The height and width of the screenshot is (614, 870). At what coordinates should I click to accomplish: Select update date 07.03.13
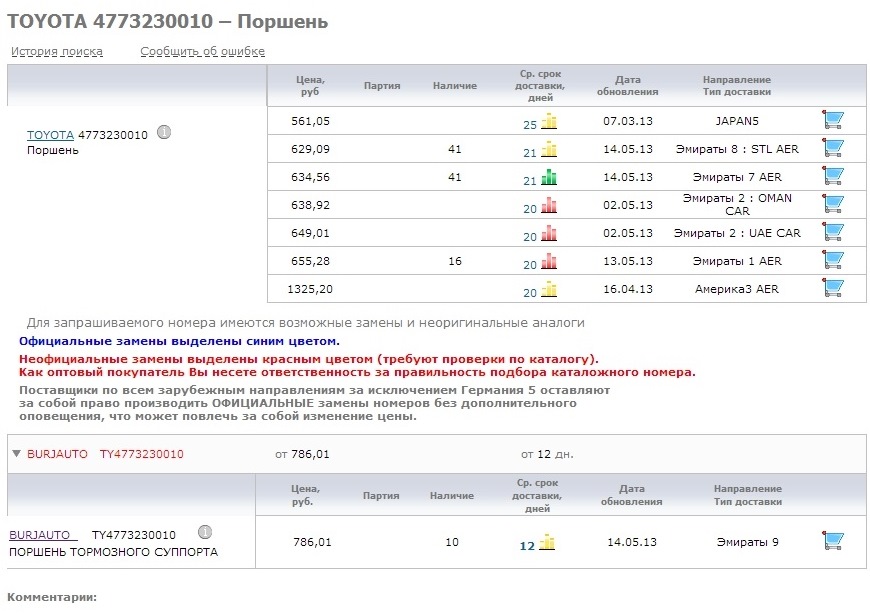pyautogui.click(x=628, y=121)
